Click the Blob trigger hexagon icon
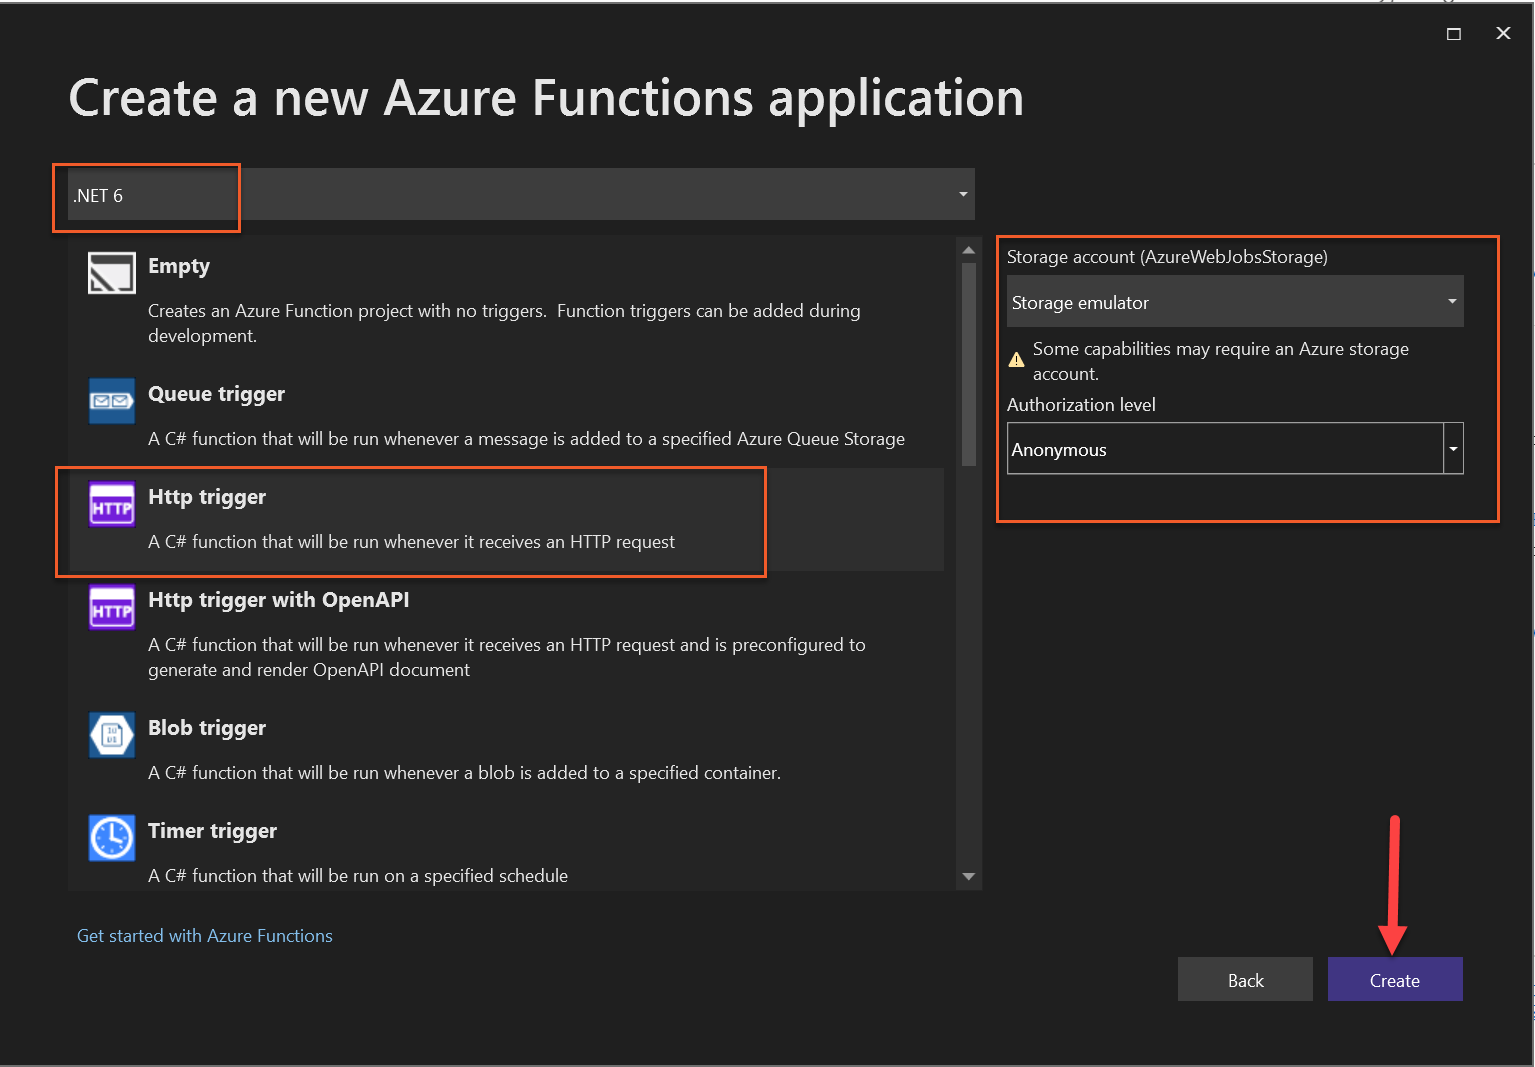1535x1067 pixels. pos(111,735)
